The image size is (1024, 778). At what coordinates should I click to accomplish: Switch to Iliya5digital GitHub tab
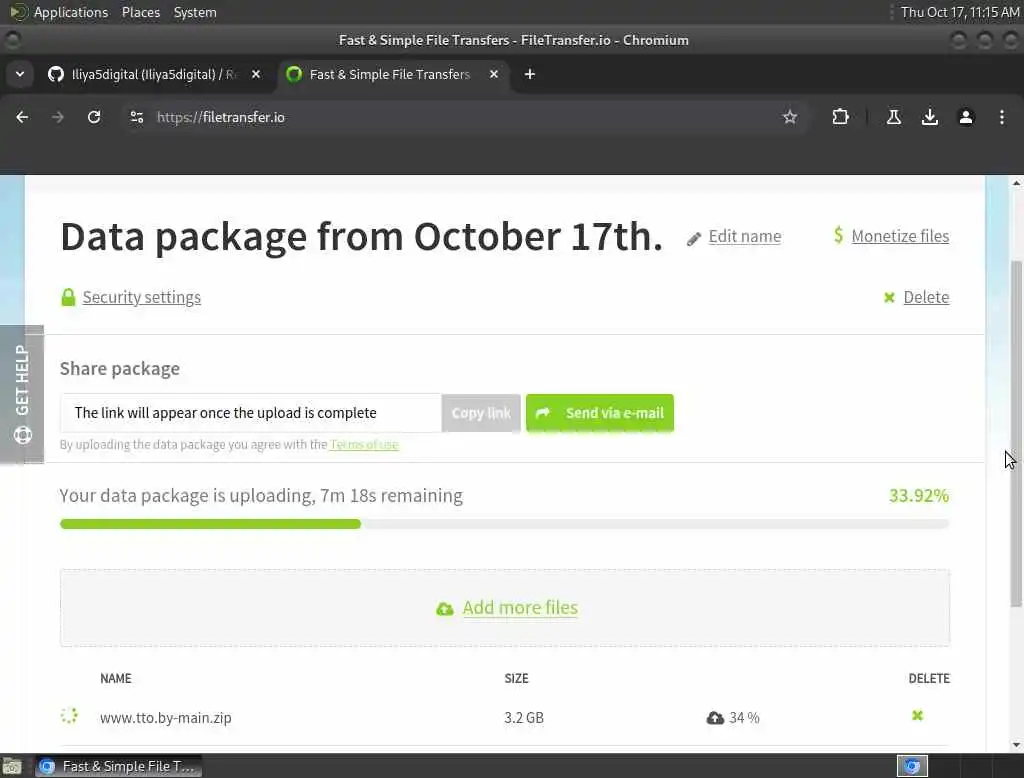point(150,74)
